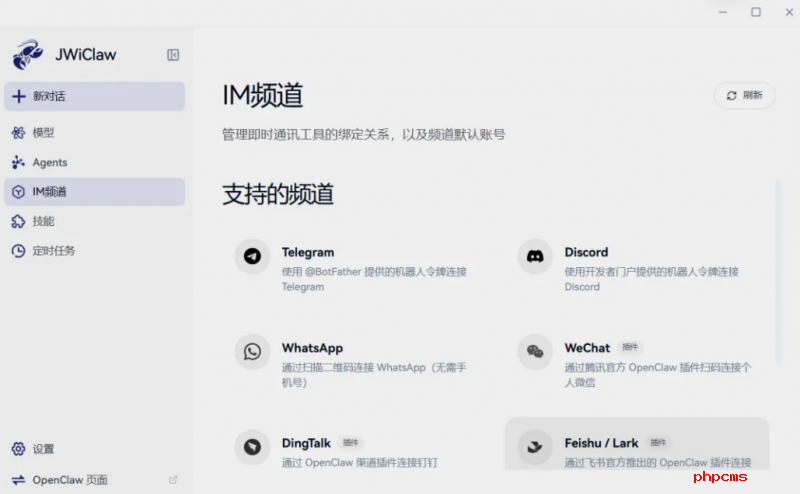Collapse the sidebar with the panel icon
Viewport: 800px width, 494px height.
tap(173, 55)
